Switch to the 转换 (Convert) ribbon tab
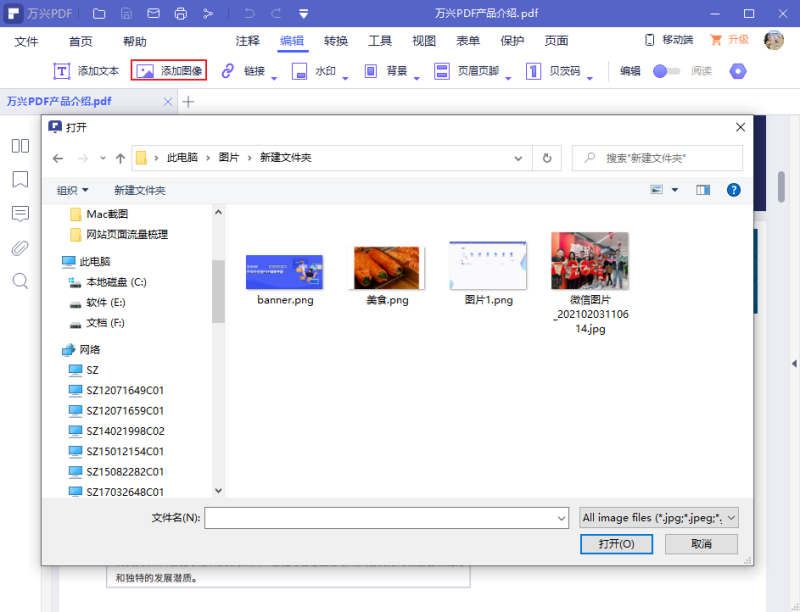This screenshot has height=612, width=800. coord(334,41)
